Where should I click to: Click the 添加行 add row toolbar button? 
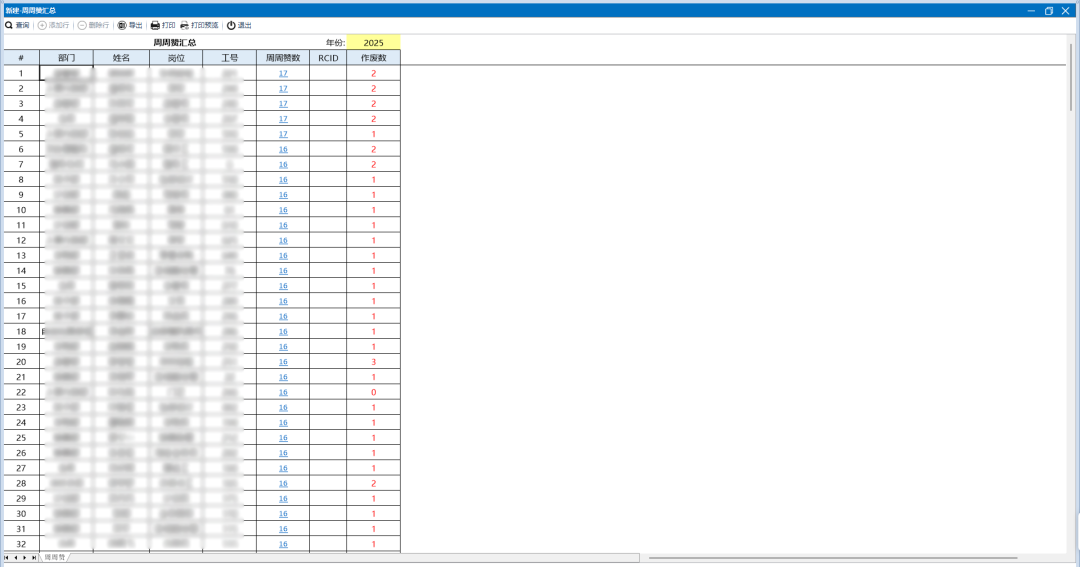pyautogui.click(x=54, y=25)
